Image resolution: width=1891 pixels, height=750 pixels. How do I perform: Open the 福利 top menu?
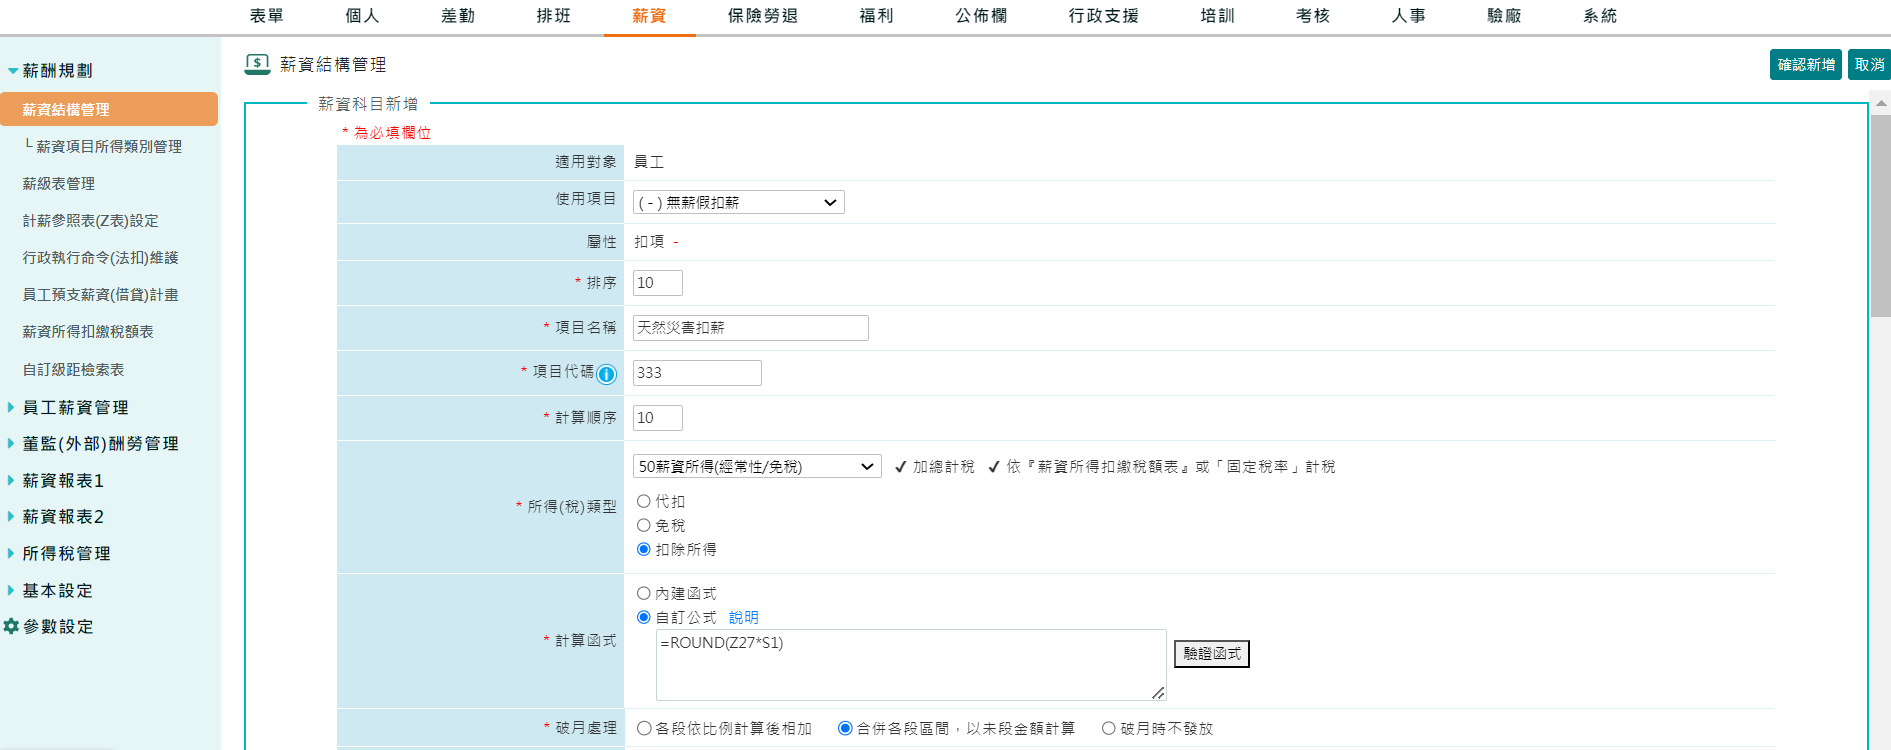pyautogui.click(x=876, y=16)
